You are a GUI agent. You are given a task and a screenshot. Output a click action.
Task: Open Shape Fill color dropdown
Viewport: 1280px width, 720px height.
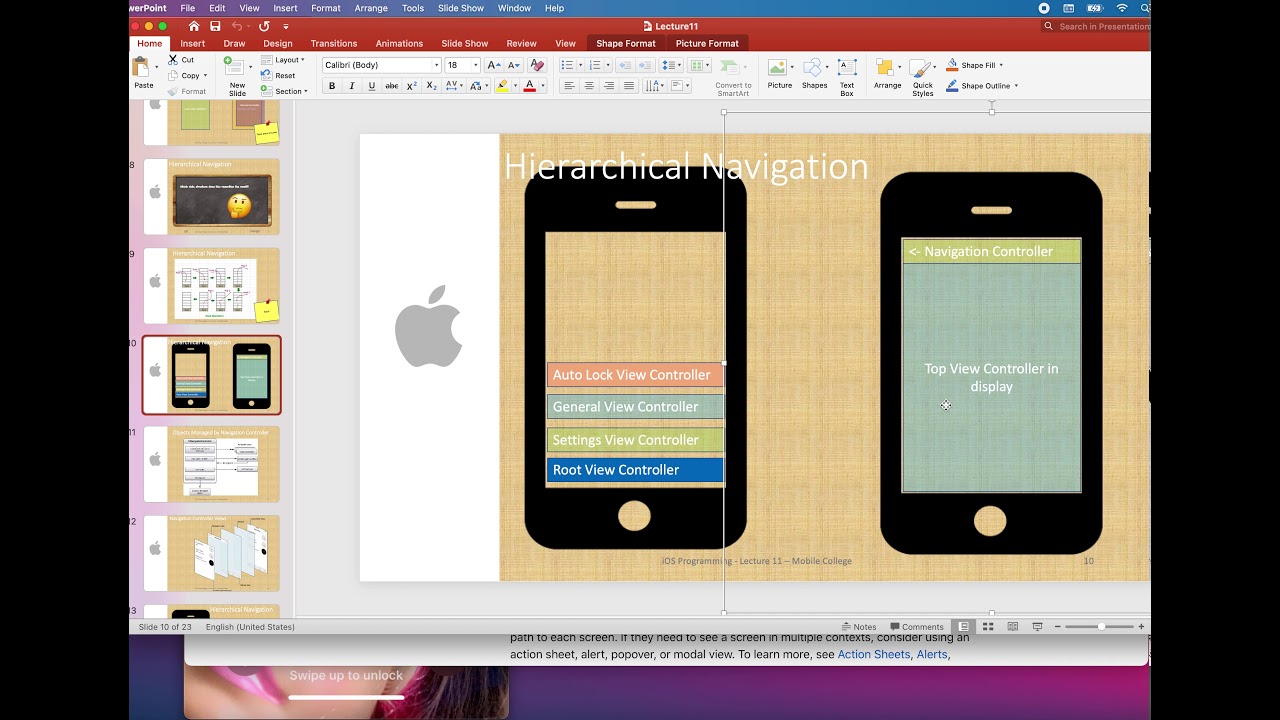click(x=1002, y=65)
